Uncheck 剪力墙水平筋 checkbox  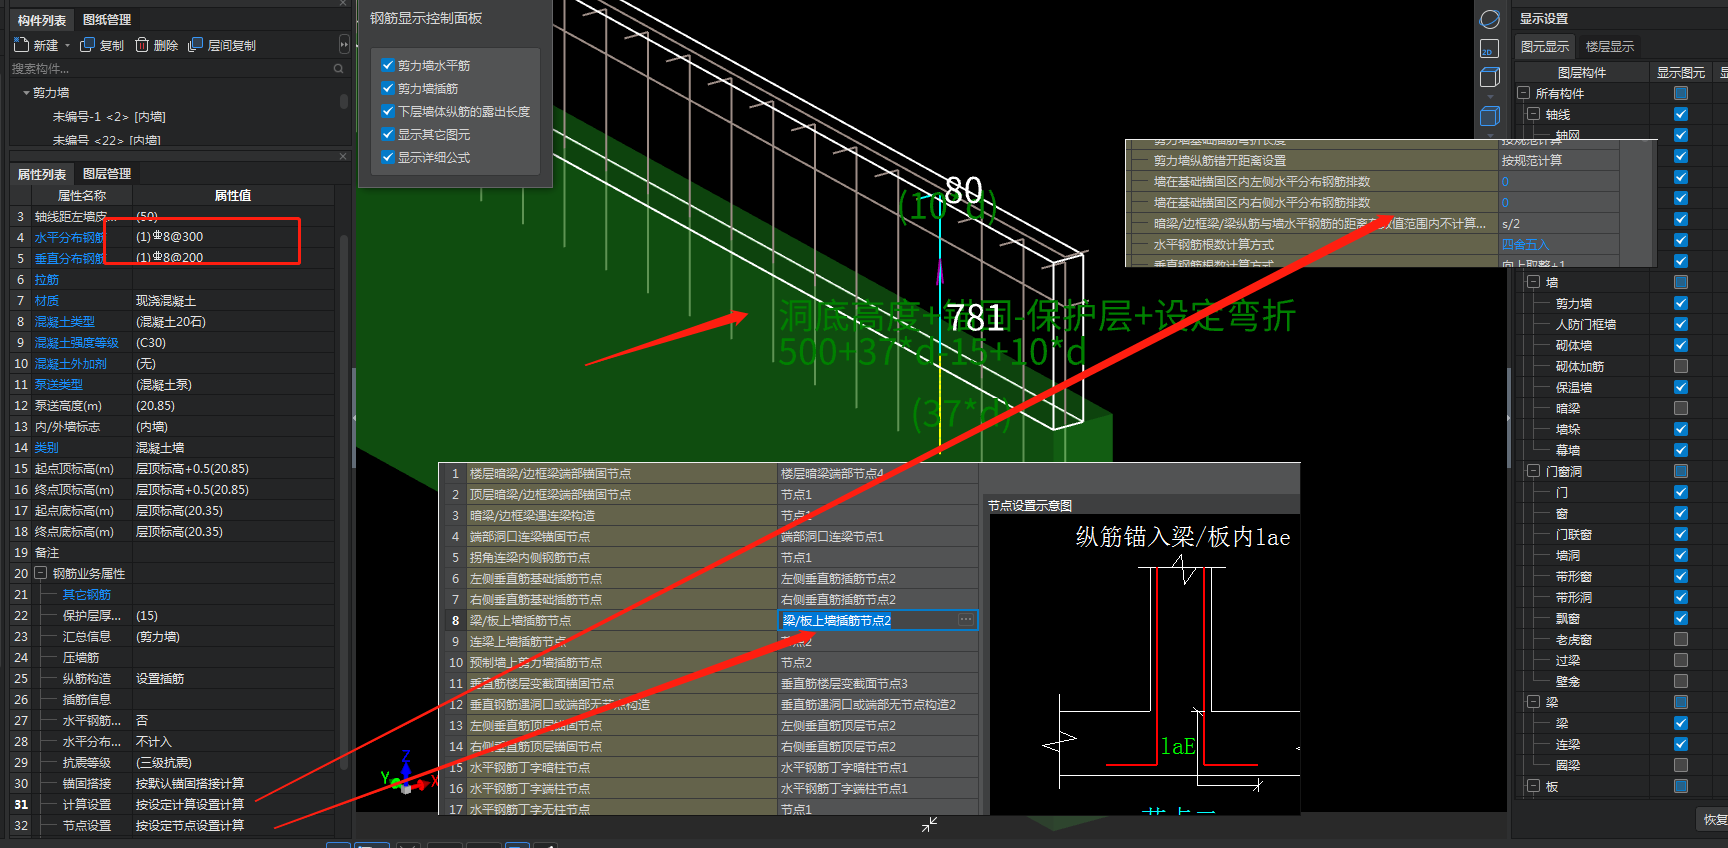click(x=388, y=65)
